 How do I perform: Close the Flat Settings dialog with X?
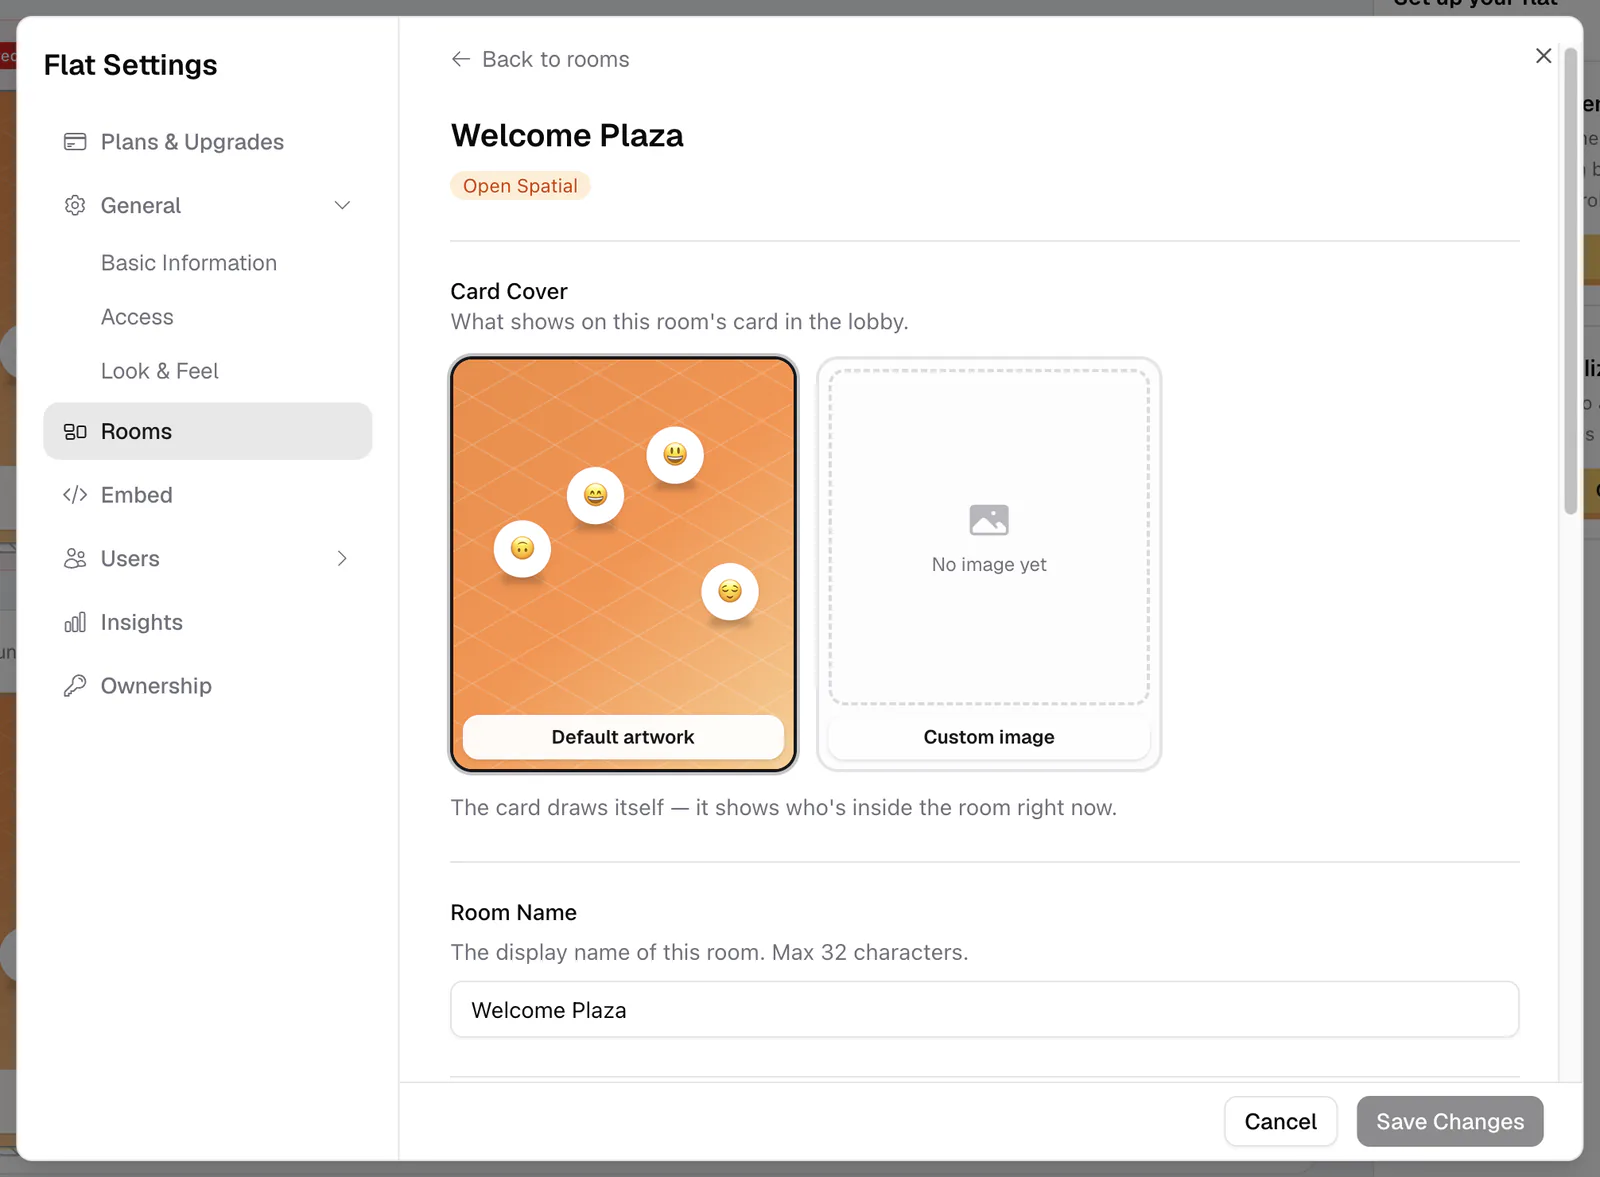[x=1543, y=56]
